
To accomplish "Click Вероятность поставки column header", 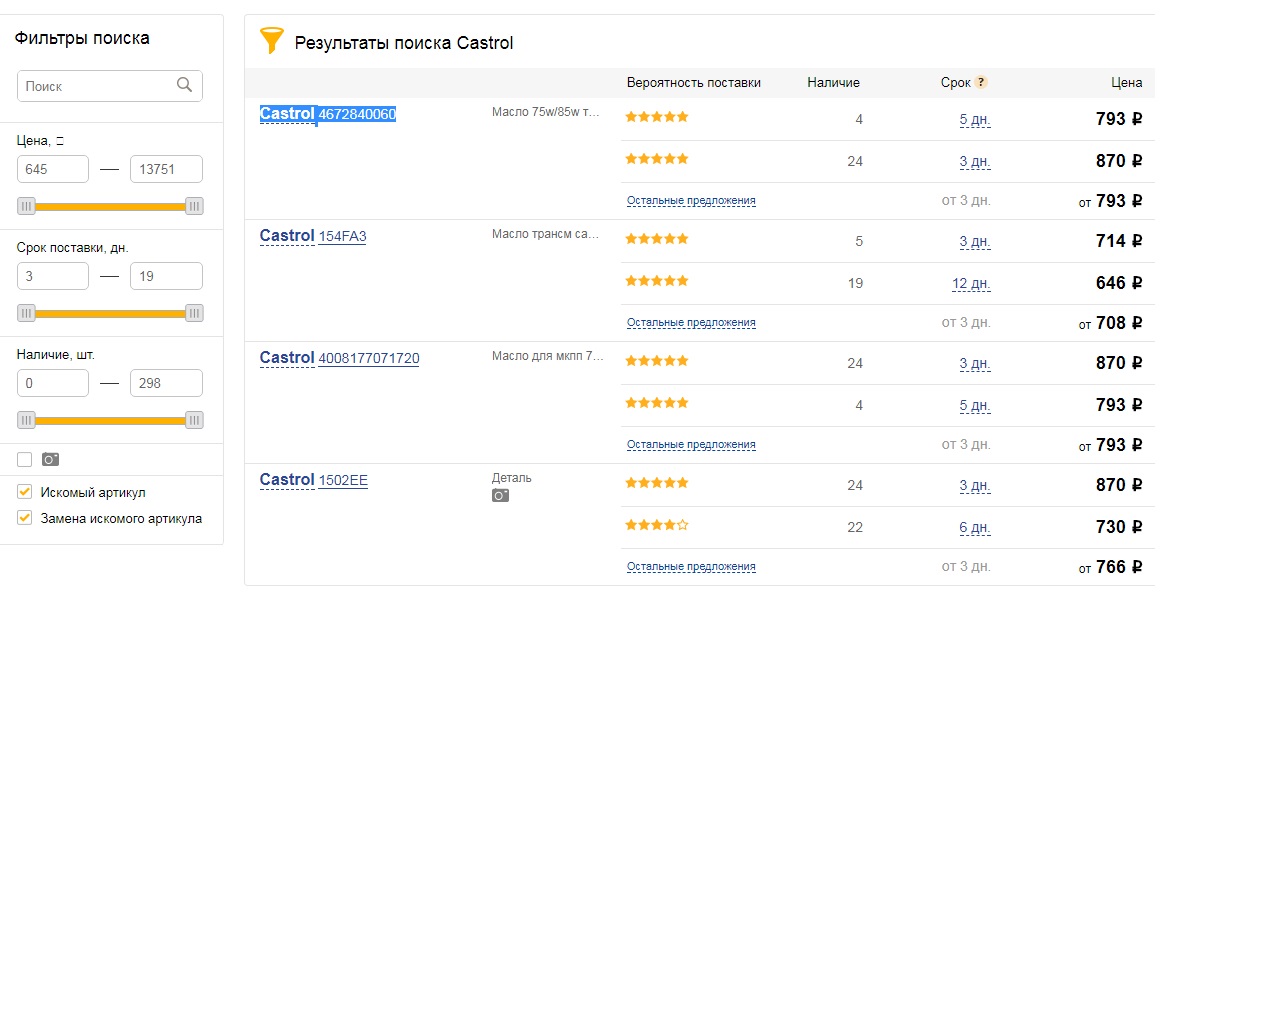I will tap(694, 83).
